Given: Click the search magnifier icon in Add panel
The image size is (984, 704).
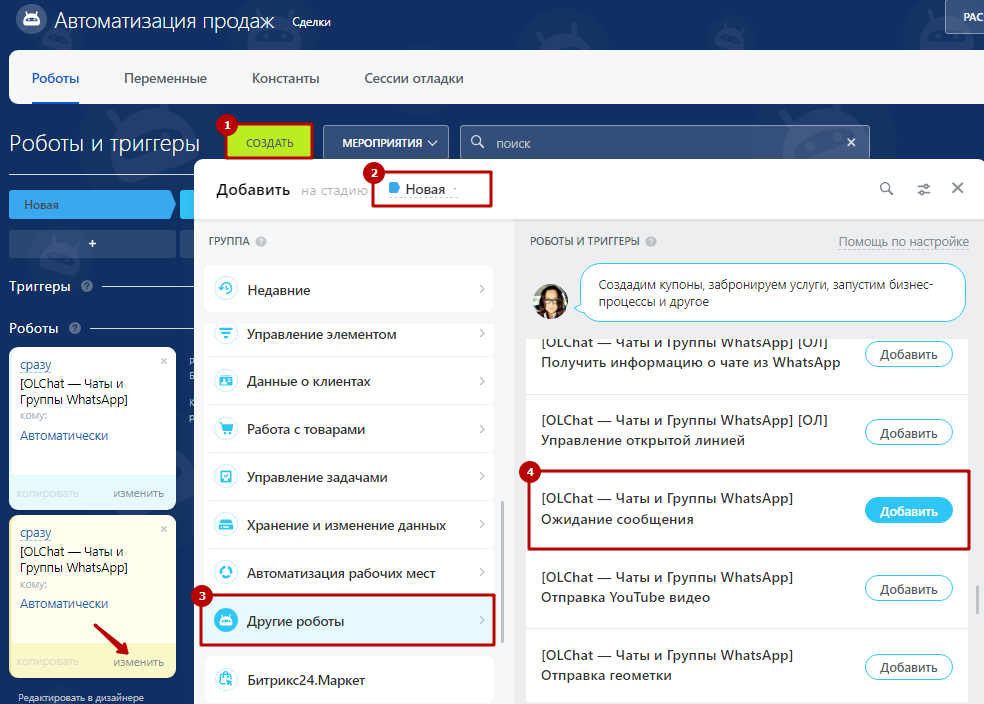Looking at the screenshot, I should coord(886,188).
